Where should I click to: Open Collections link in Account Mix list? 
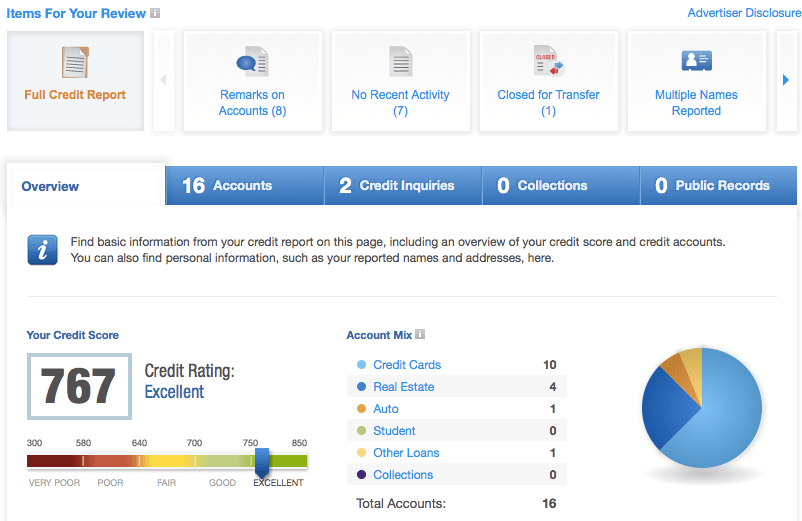[403, 474]
